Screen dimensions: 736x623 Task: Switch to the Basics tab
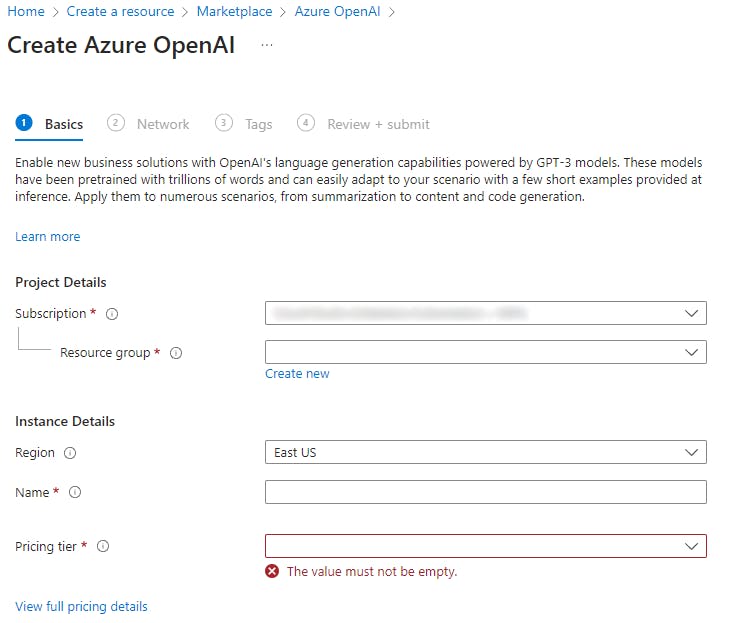point(63,124)
